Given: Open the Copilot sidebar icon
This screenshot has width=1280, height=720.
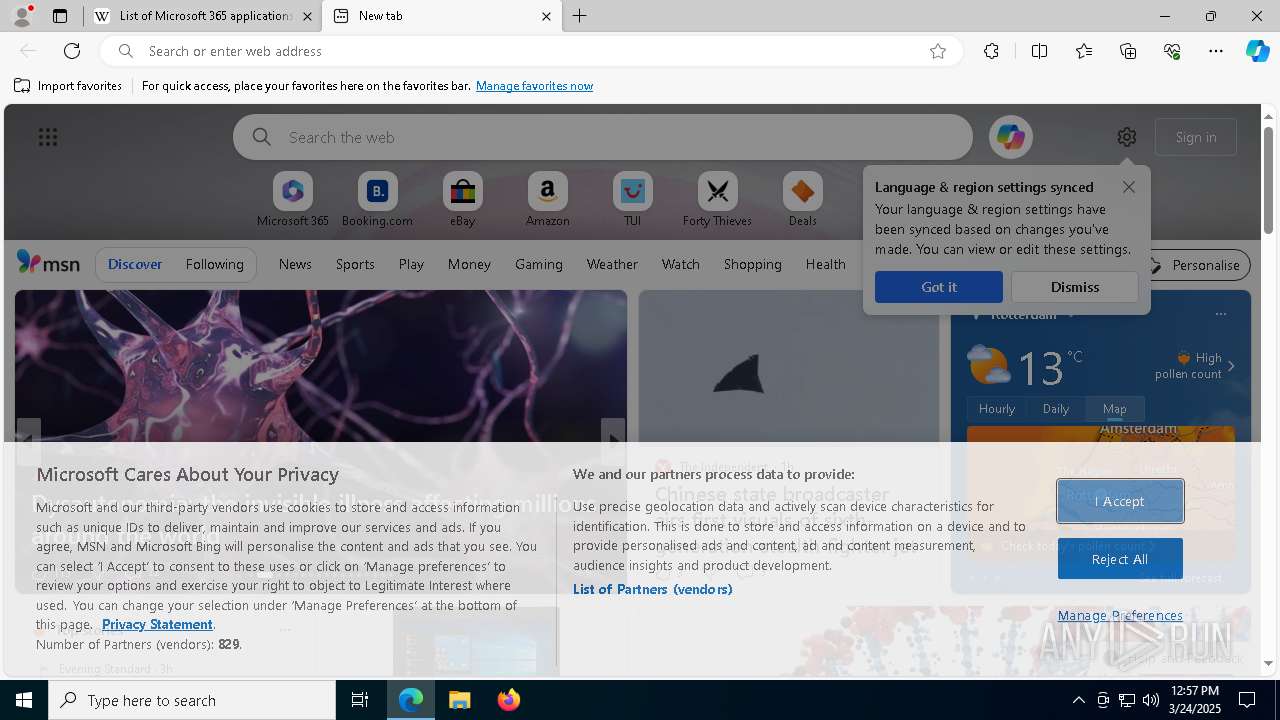Looking at the screenshot, I should coord(1258,51).
